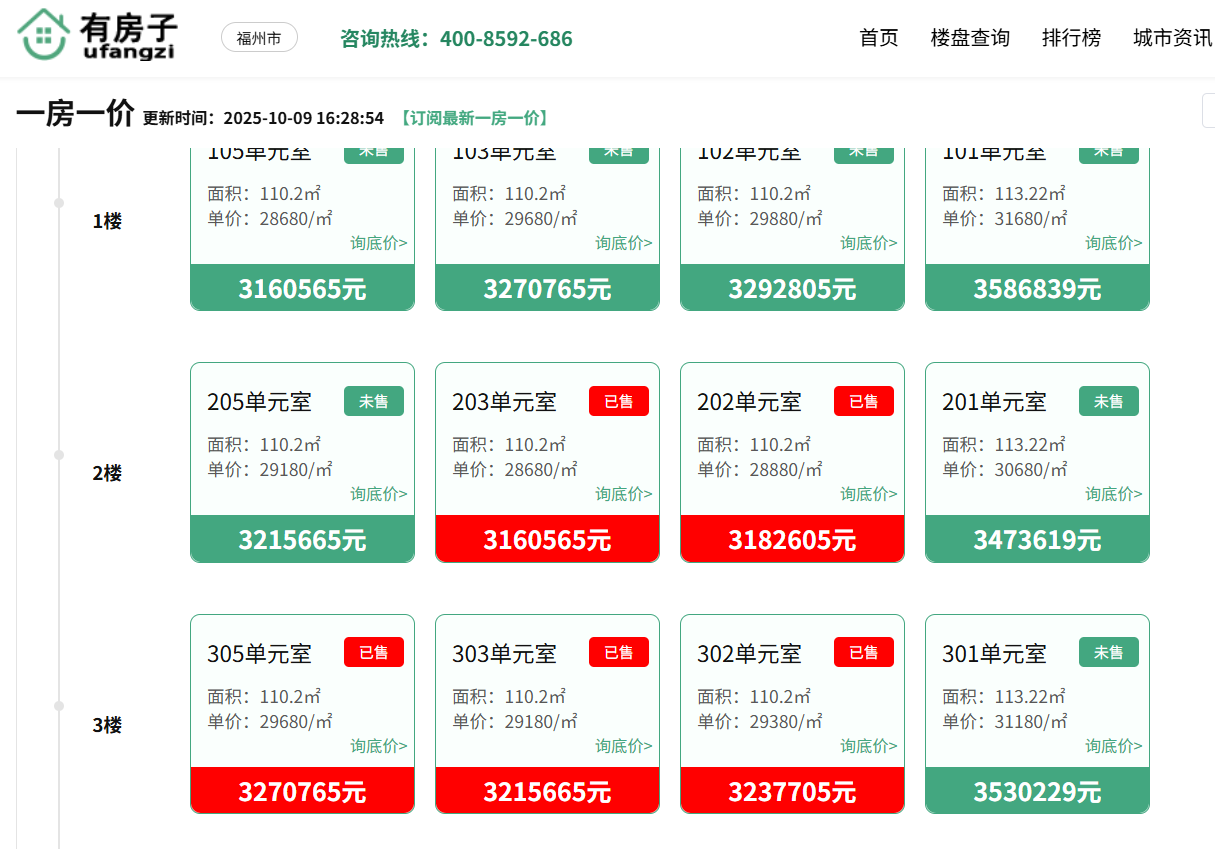Click 询底价 link for unit 101
1215x849 pixels.
pos(1113,243)
